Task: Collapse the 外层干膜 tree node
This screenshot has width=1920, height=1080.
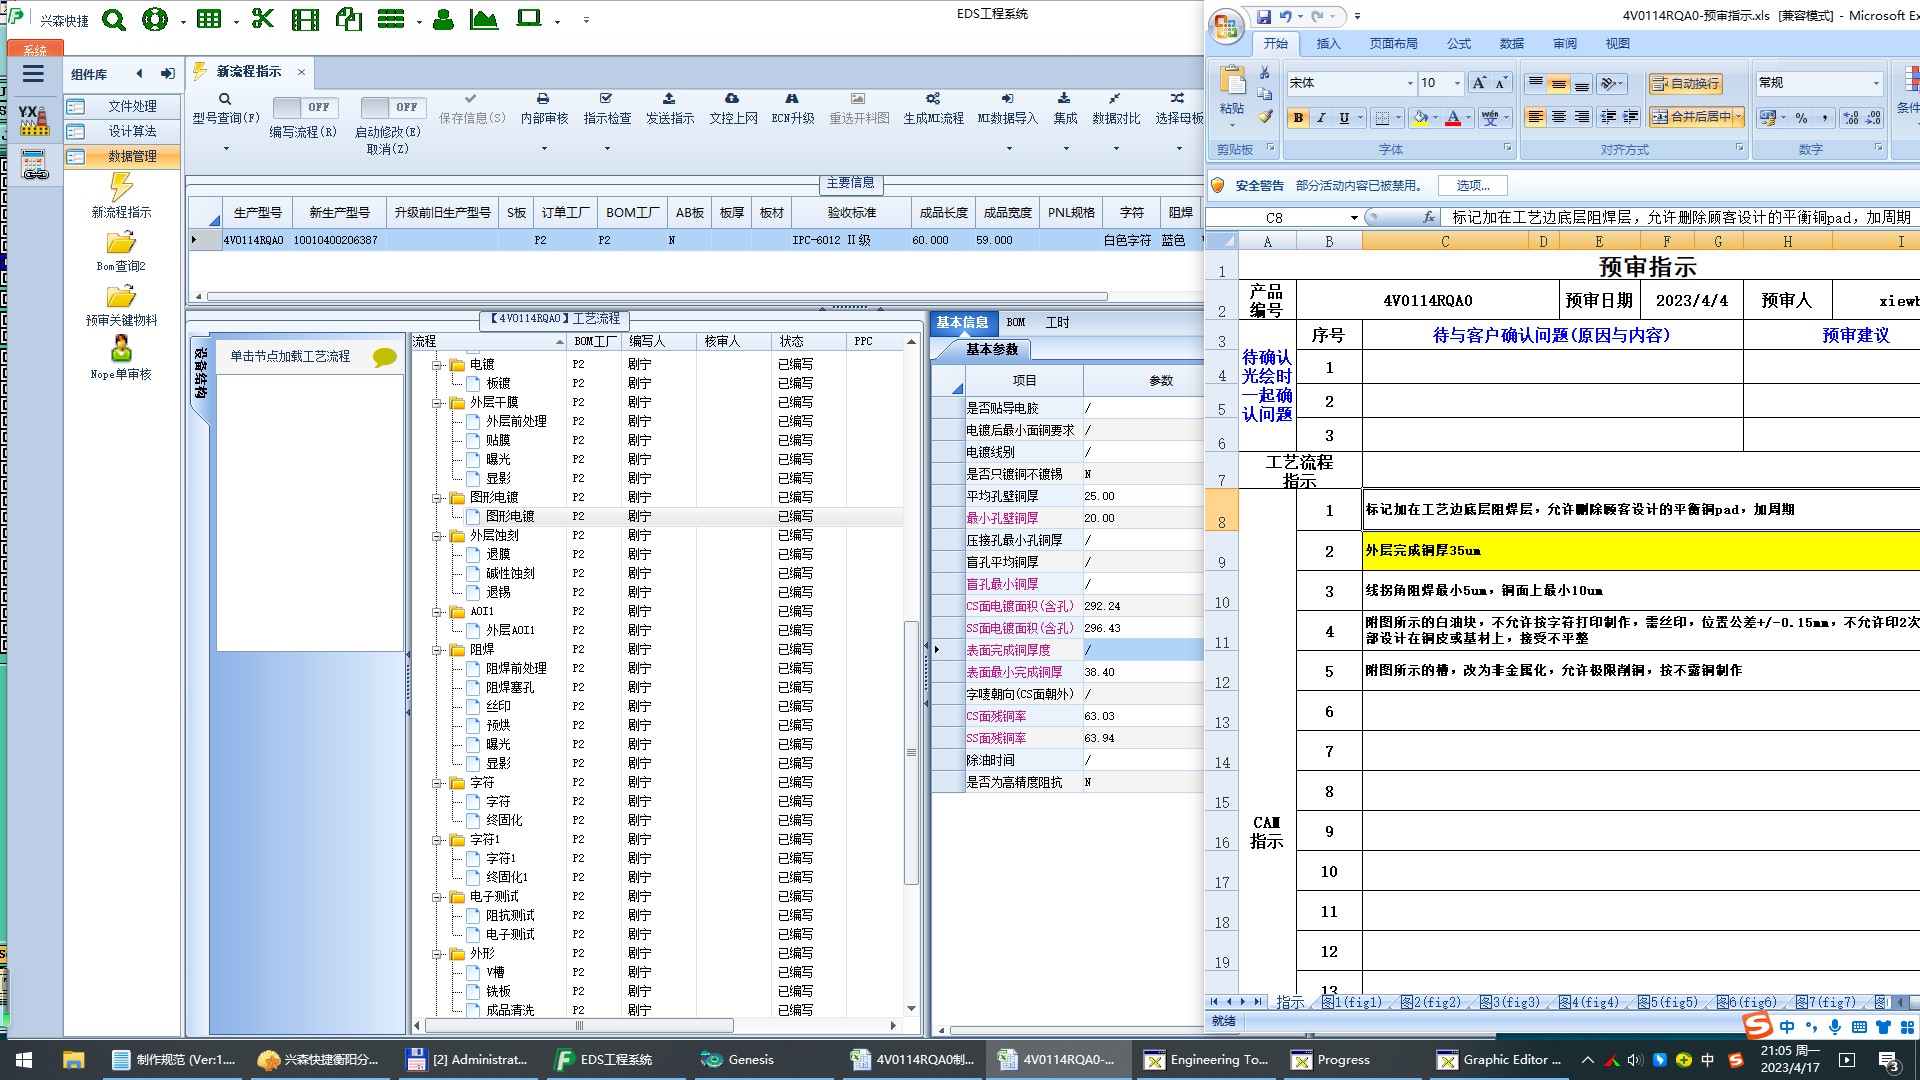Action: click(x=437, y=403)
